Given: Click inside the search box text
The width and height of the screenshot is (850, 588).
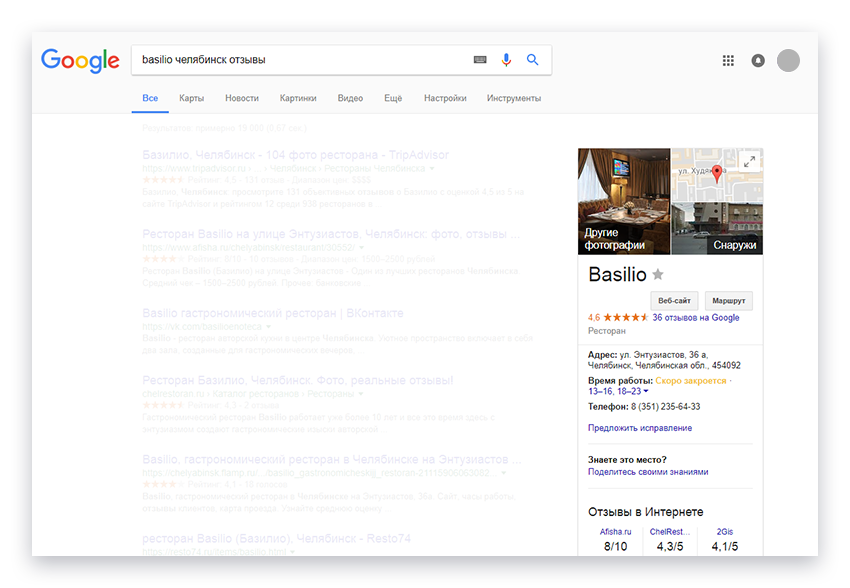Looking at the screenshot, I should (x=204, y=60).
